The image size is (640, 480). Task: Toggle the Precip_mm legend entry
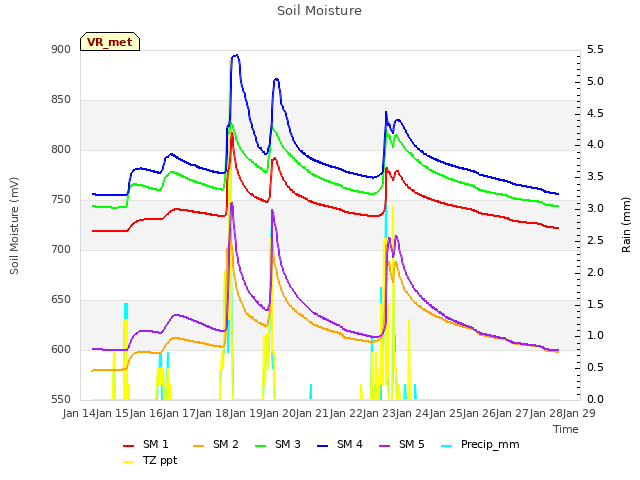pyautogui.click(x=480, y=444)
